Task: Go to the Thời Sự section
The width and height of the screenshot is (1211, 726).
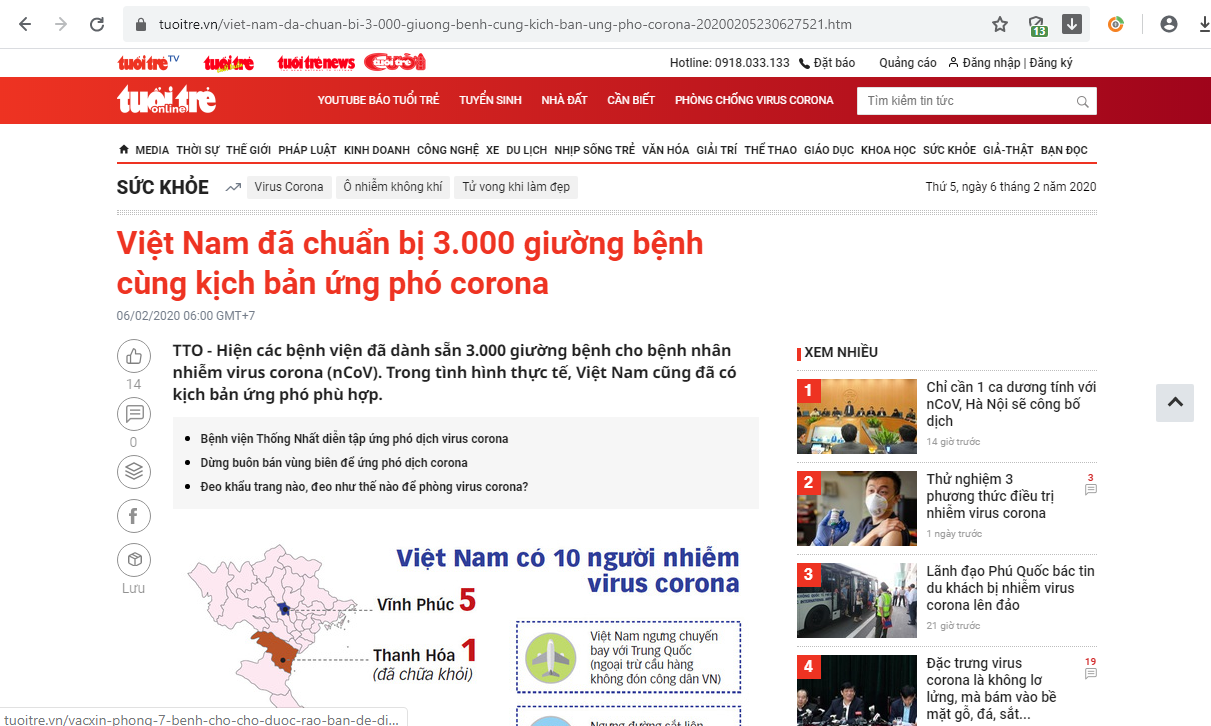Action: (x=197, y=150)
